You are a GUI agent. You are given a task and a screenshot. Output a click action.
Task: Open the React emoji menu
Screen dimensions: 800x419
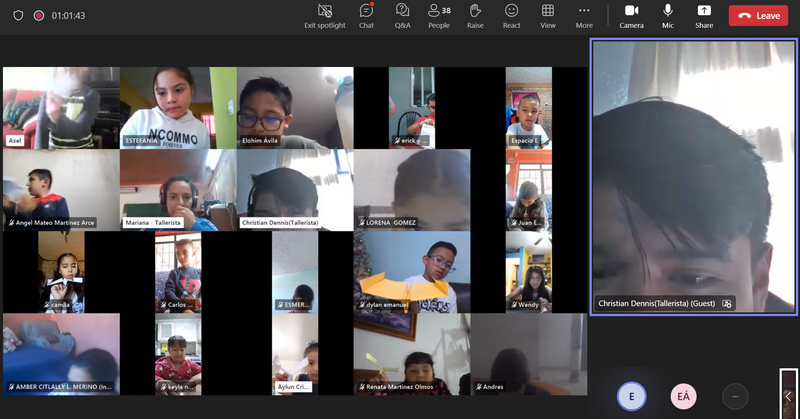tap(511, 16)
